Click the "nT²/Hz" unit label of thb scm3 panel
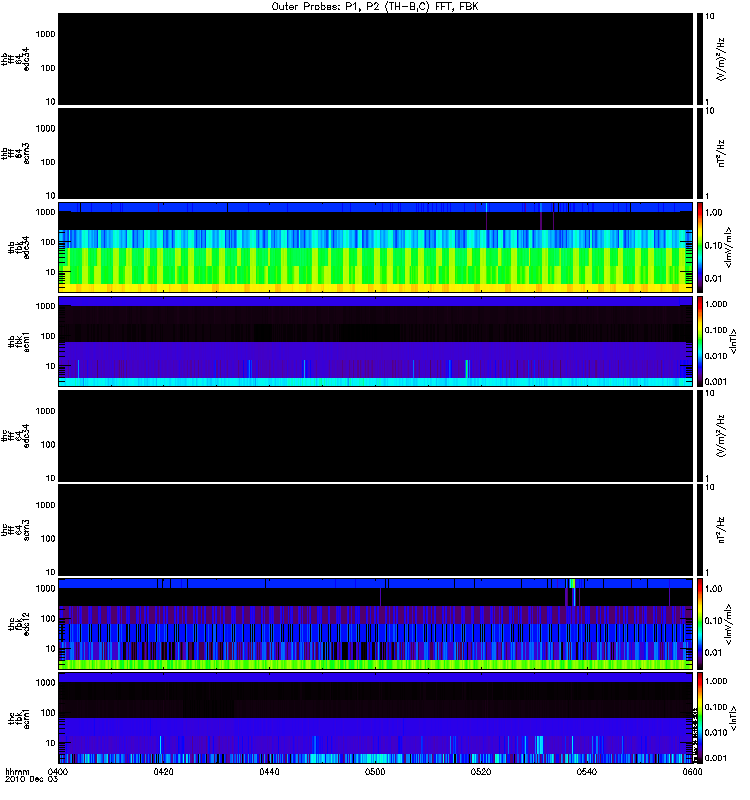The width and height of the screenshot is (750, 800). point(720,153)
